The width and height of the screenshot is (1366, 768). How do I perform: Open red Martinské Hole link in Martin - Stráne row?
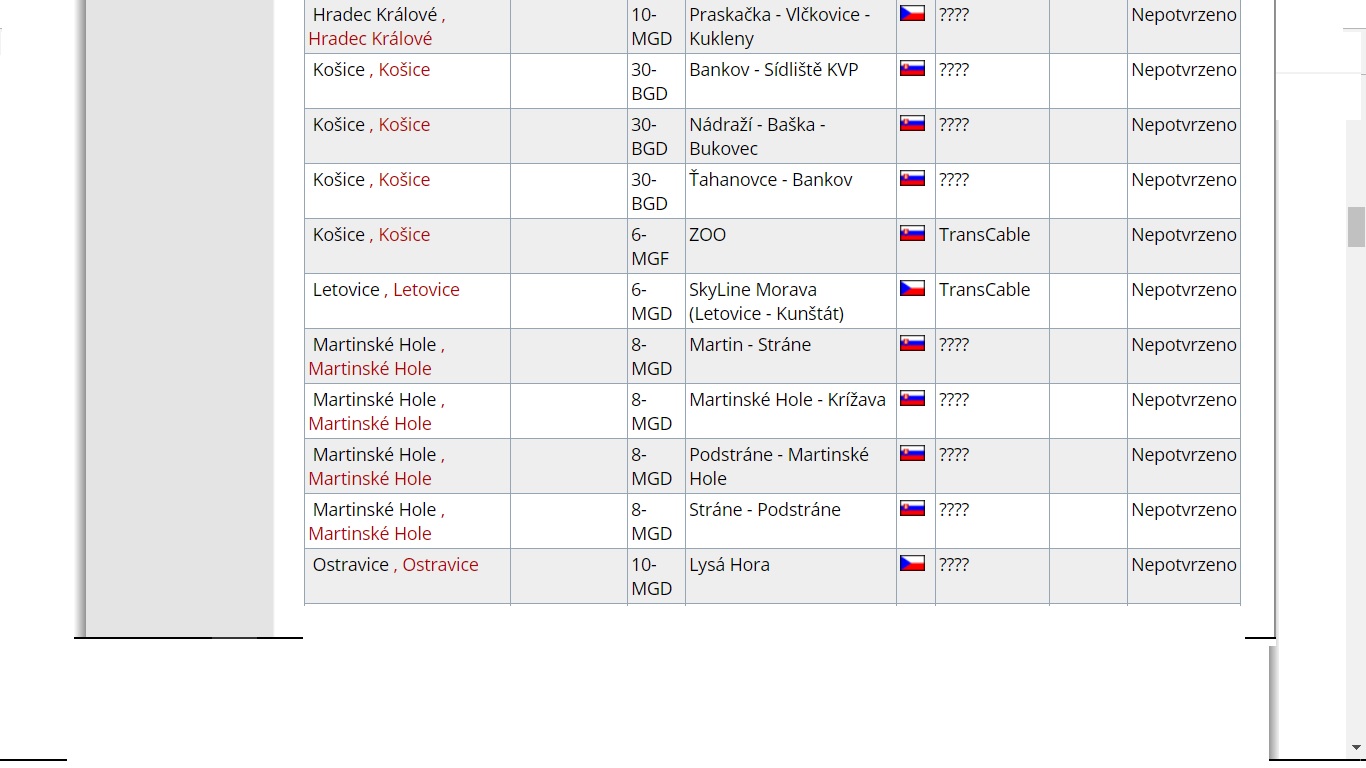[x=370, y=369]
